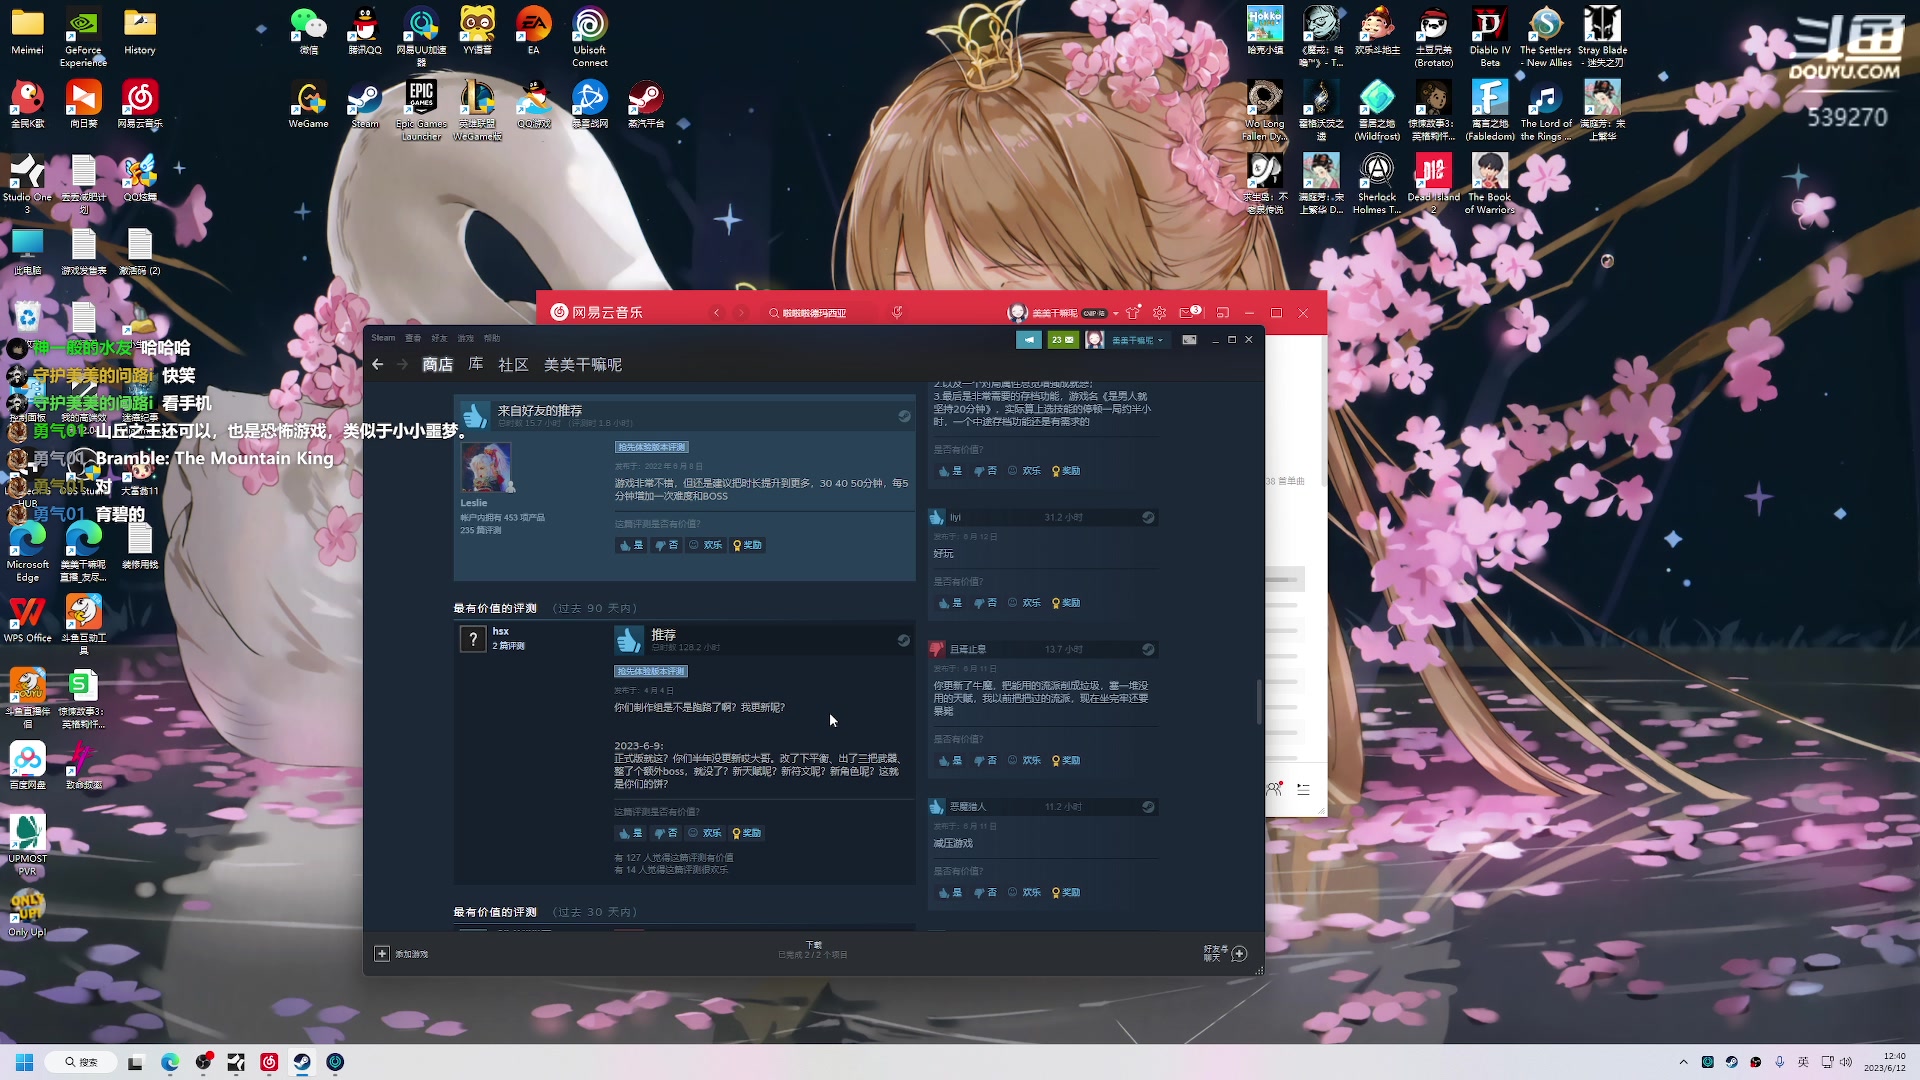1920x1080 pixels.
Task: Click NetEase Music forward arrow
Action: coord(741,313)
